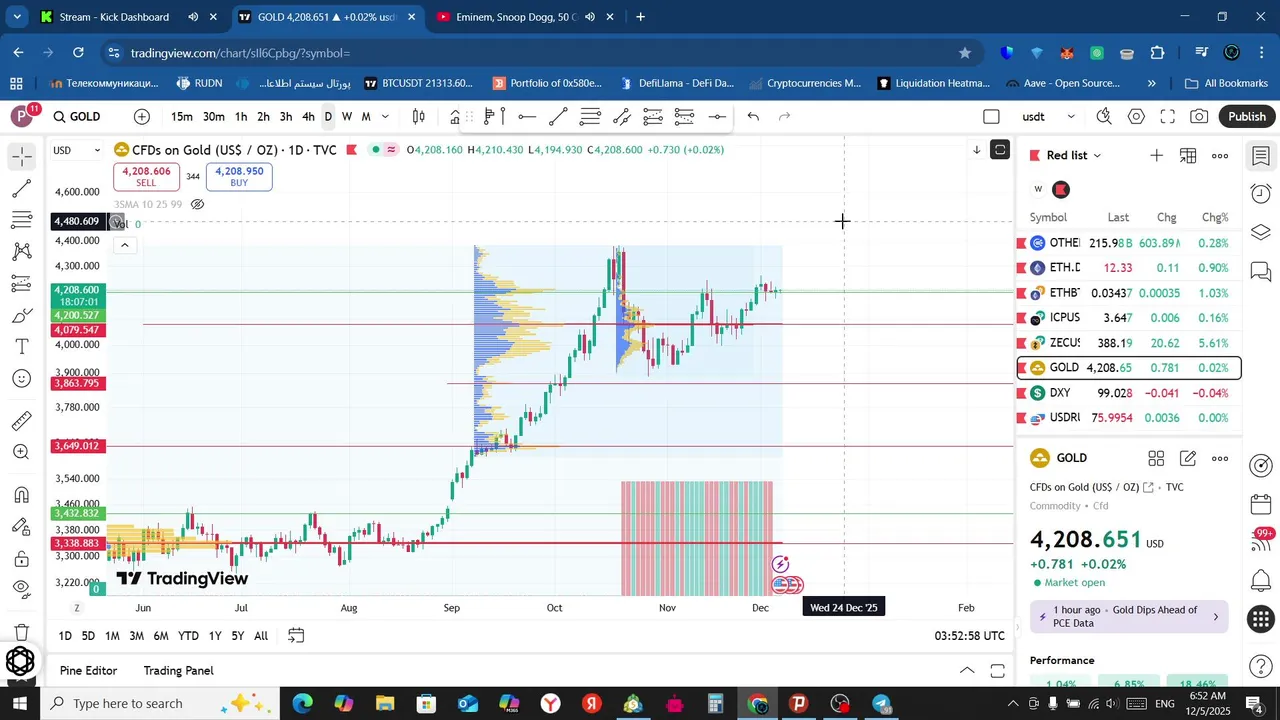This screenshot has width=1280, height=720.
Task: Toggle stay-in-drawing-mode pencil lock
Action: (22, 527)
